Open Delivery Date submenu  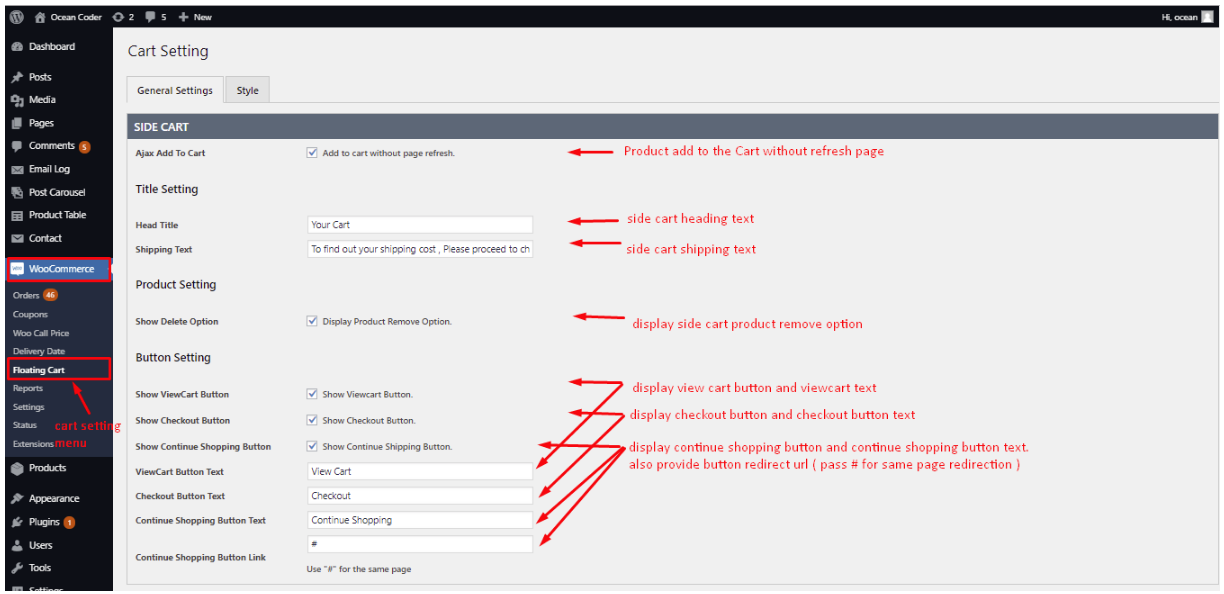39,351
